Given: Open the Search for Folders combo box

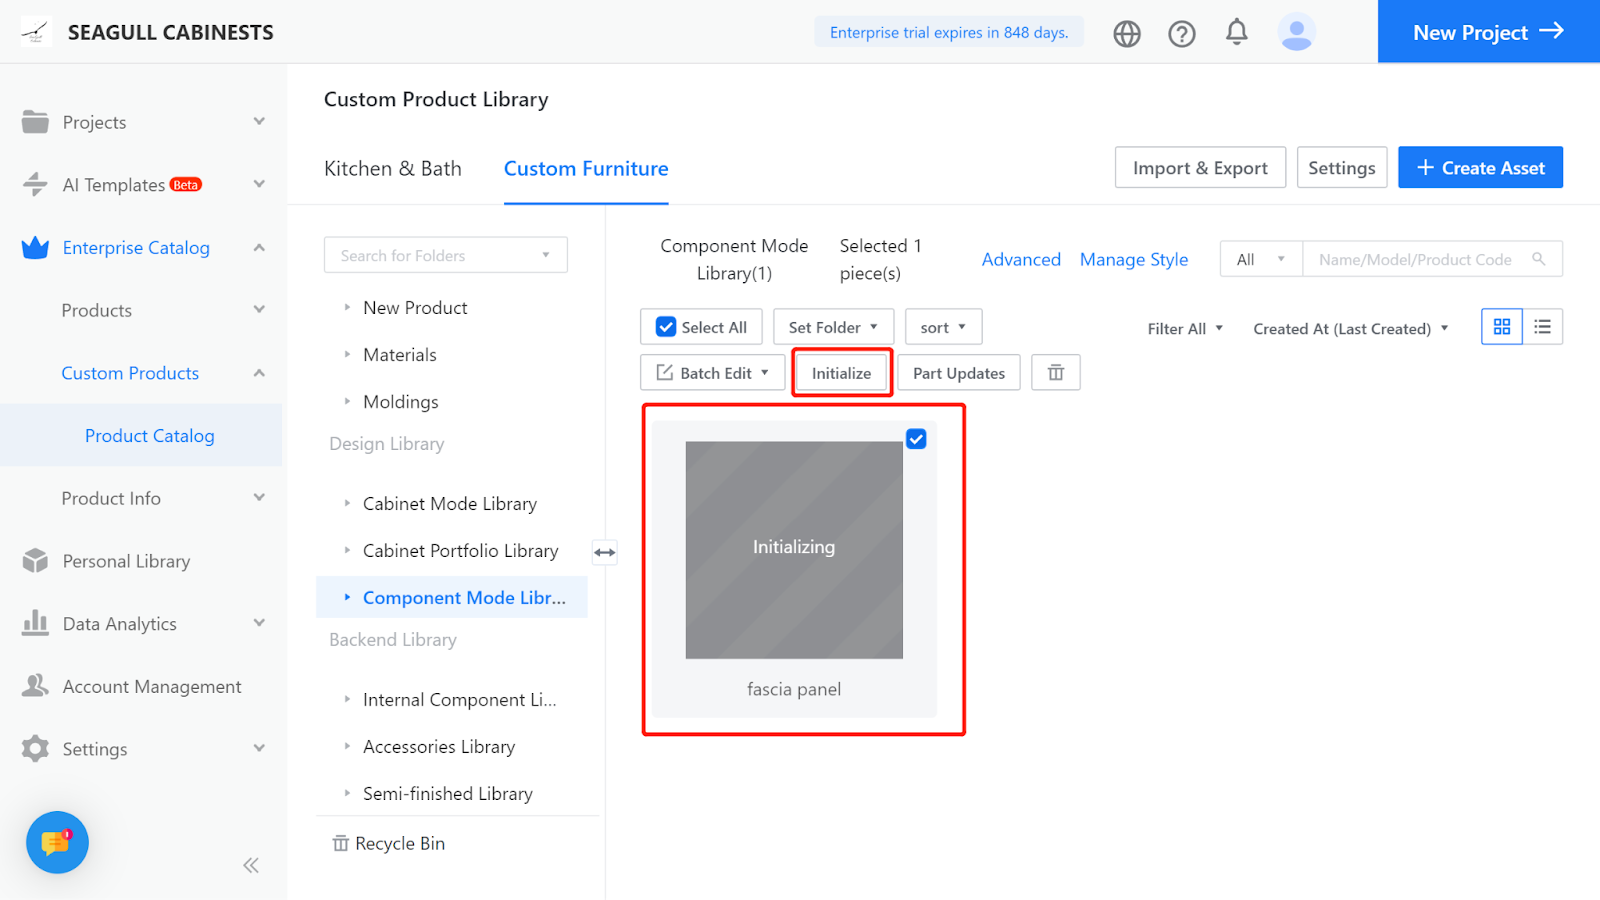Looking at the screenshot, I should coord(445,255).
